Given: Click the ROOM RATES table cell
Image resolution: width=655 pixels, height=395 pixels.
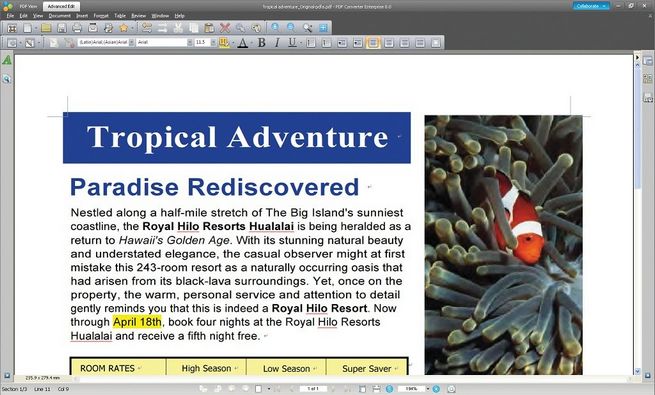Looking at the screenshot, I should [x=119, y=368].
